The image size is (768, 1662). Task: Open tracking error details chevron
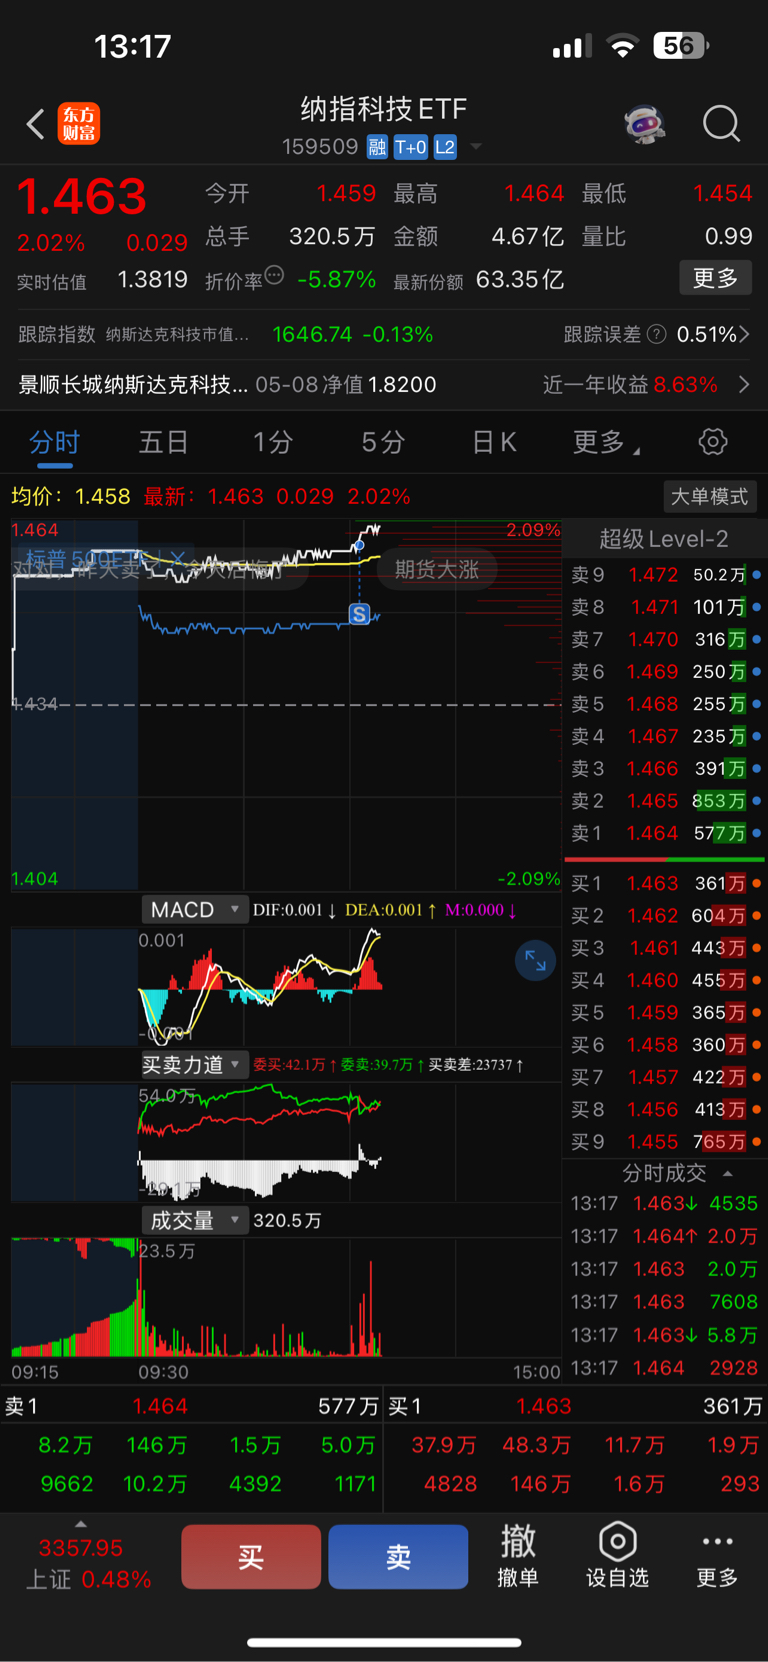pos(744,334)
